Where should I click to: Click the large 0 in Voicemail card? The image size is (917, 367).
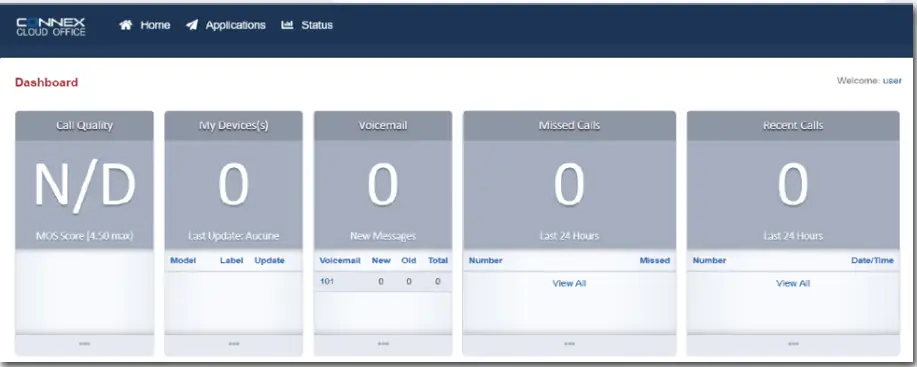coord(383,185)
